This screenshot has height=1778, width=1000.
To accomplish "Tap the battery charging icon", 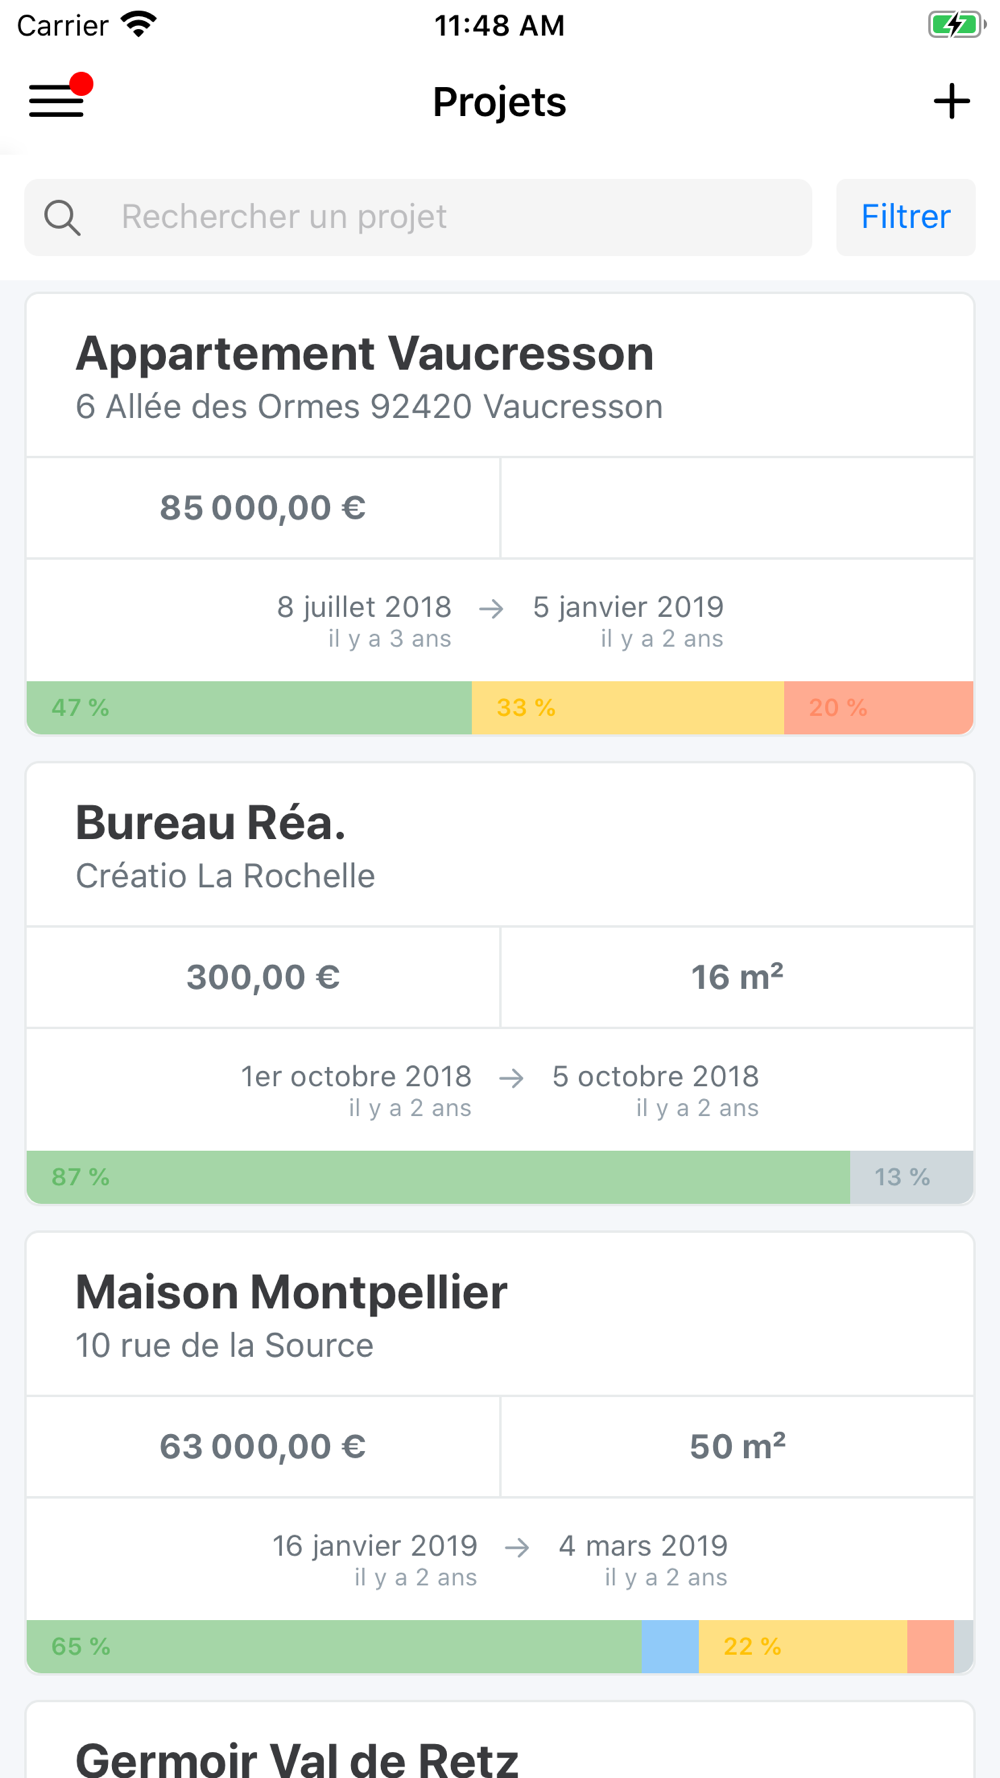I will pyautogui.click(x=955, y=24).
